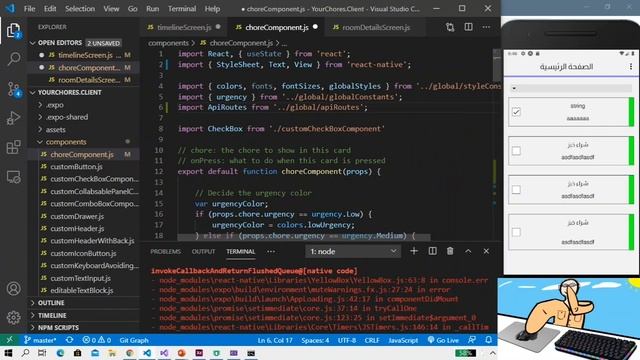
Task: Click the master branch in status bar
Action: [x=40, y=340]
